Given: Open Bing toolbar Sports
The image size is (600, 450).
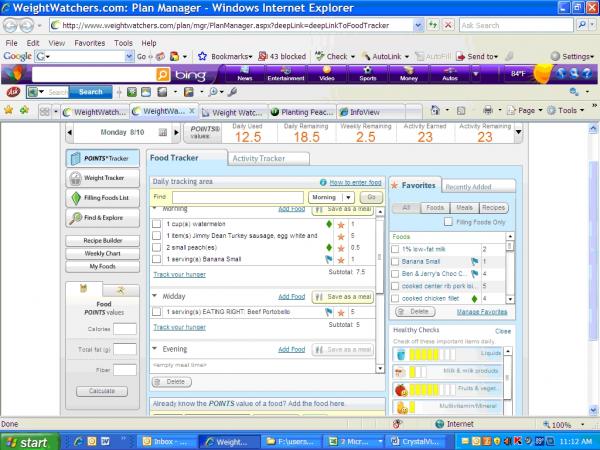Looking at the screenshot, I should click(367, 73).
